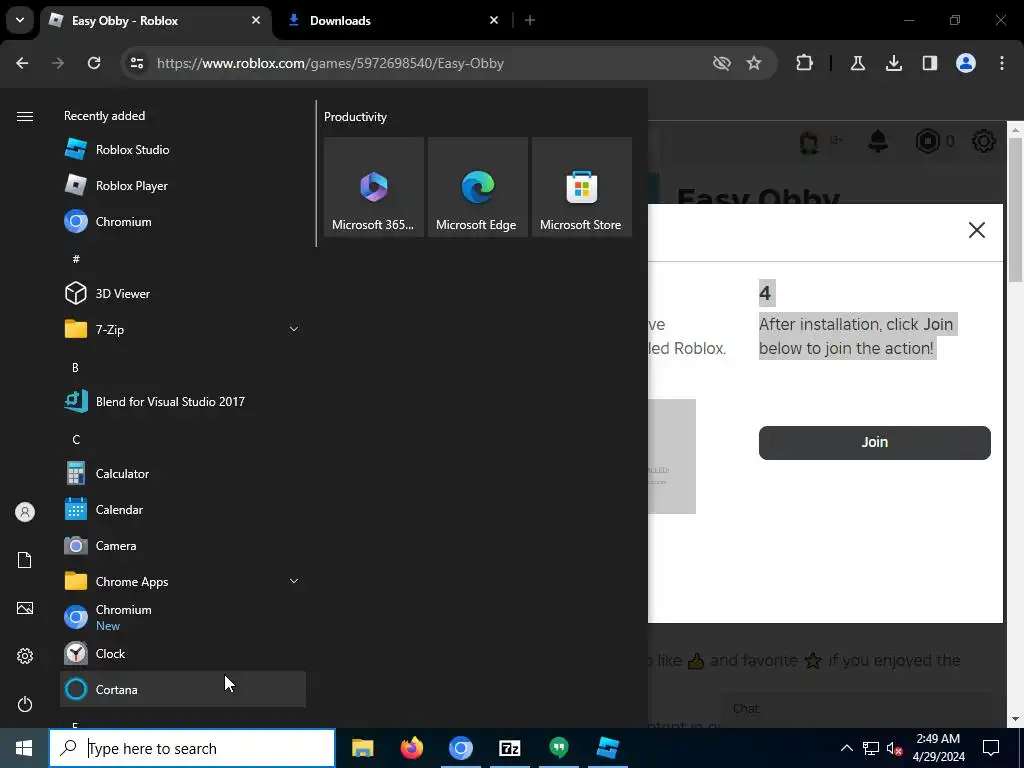
Task: Open Roblox notifications bell
Action: [878, 141]
